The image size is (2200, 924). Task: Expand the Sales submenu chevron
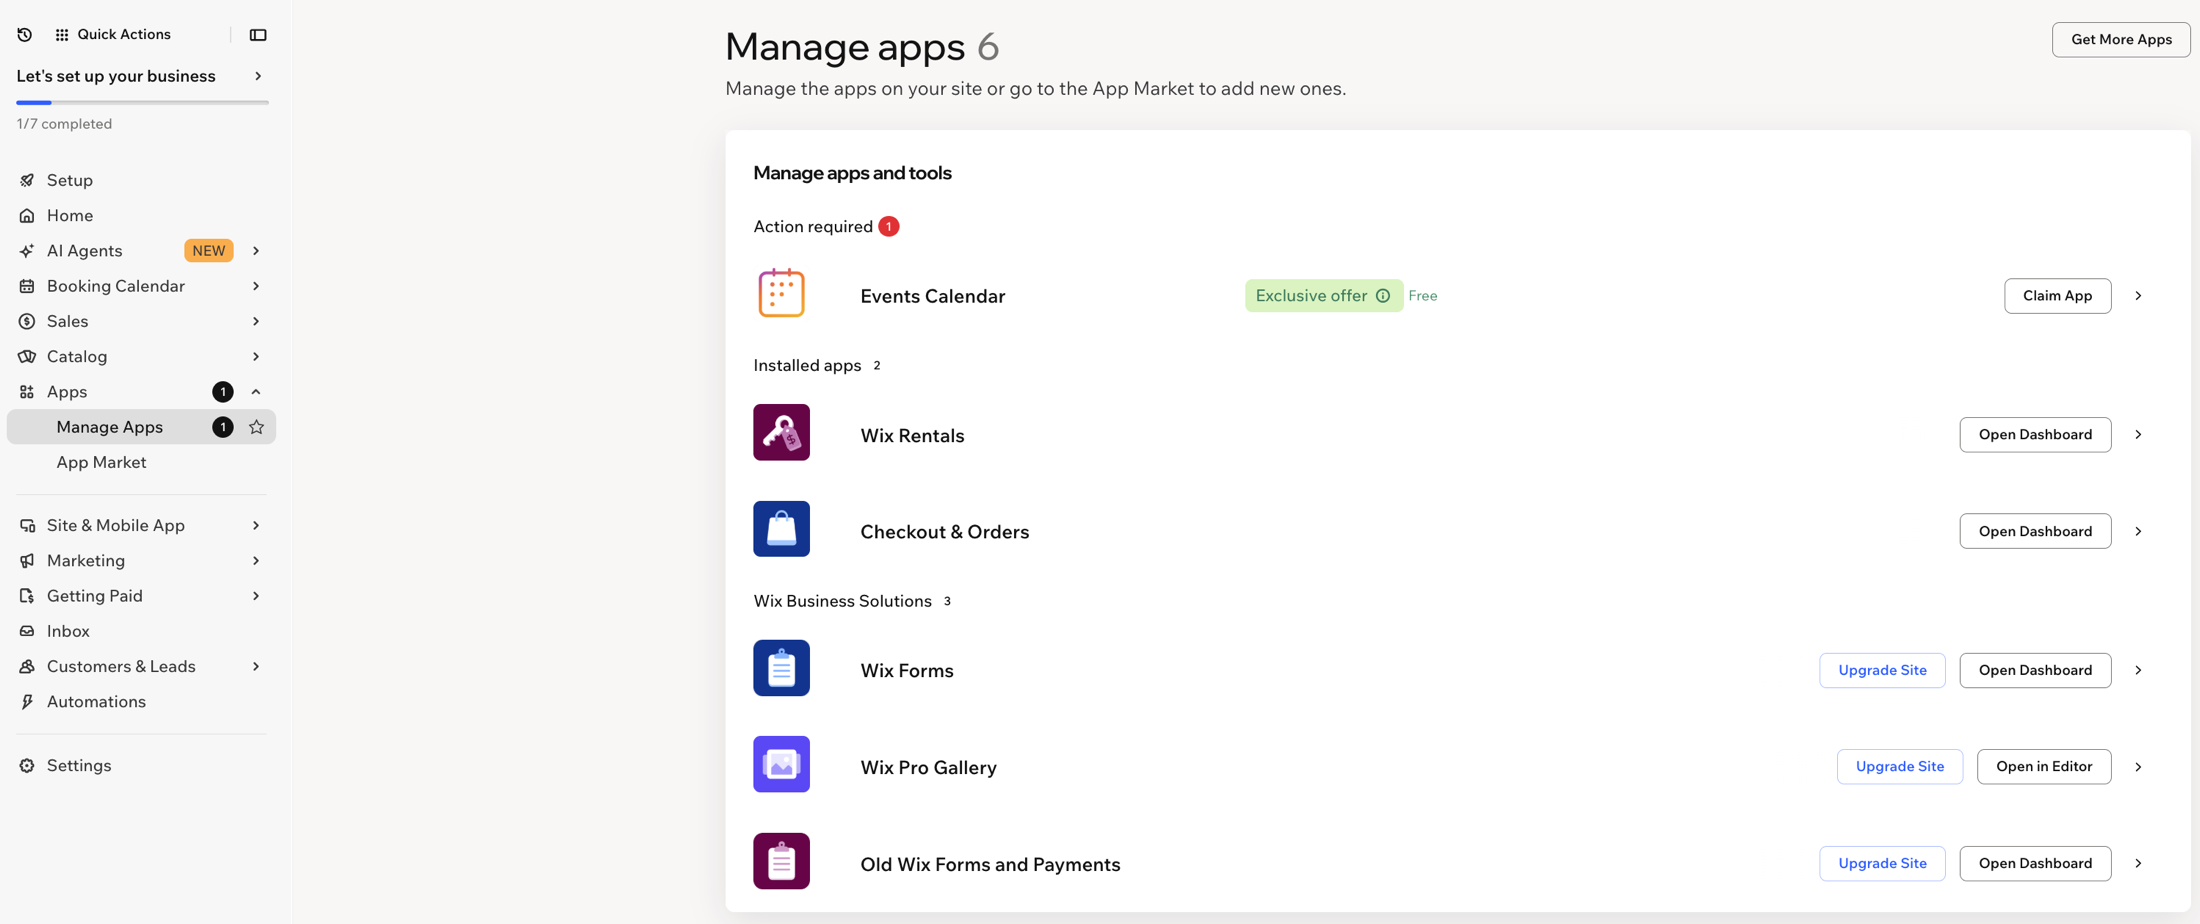(x=256, y=321)
